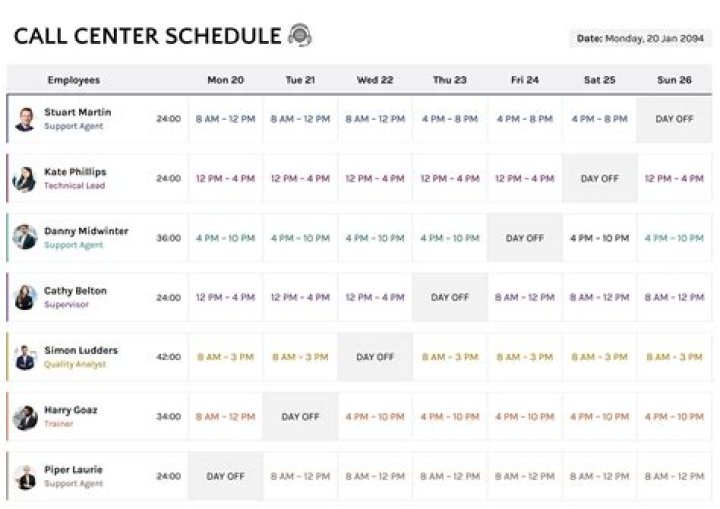Click Danny Midwinter's Friday DAY OFF cell

pyautogui.click(x=525, y=238)
